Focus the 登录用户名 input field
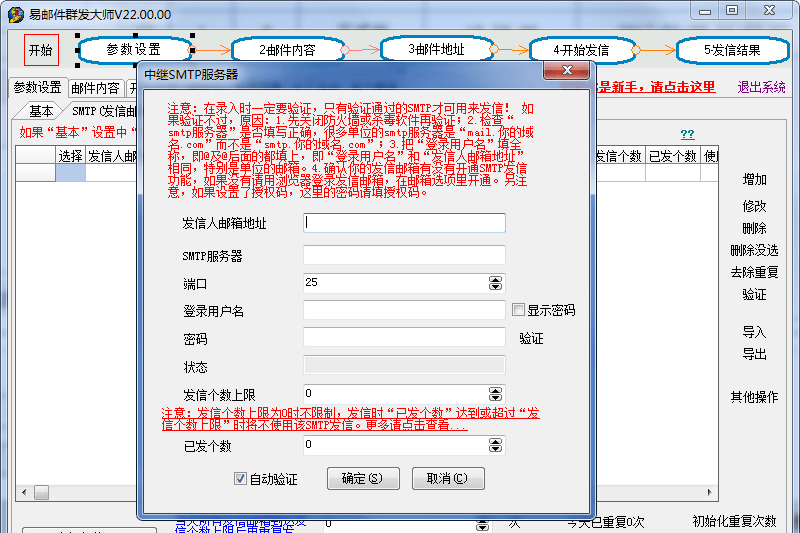800x533 pixels. [x=404, y=310]
